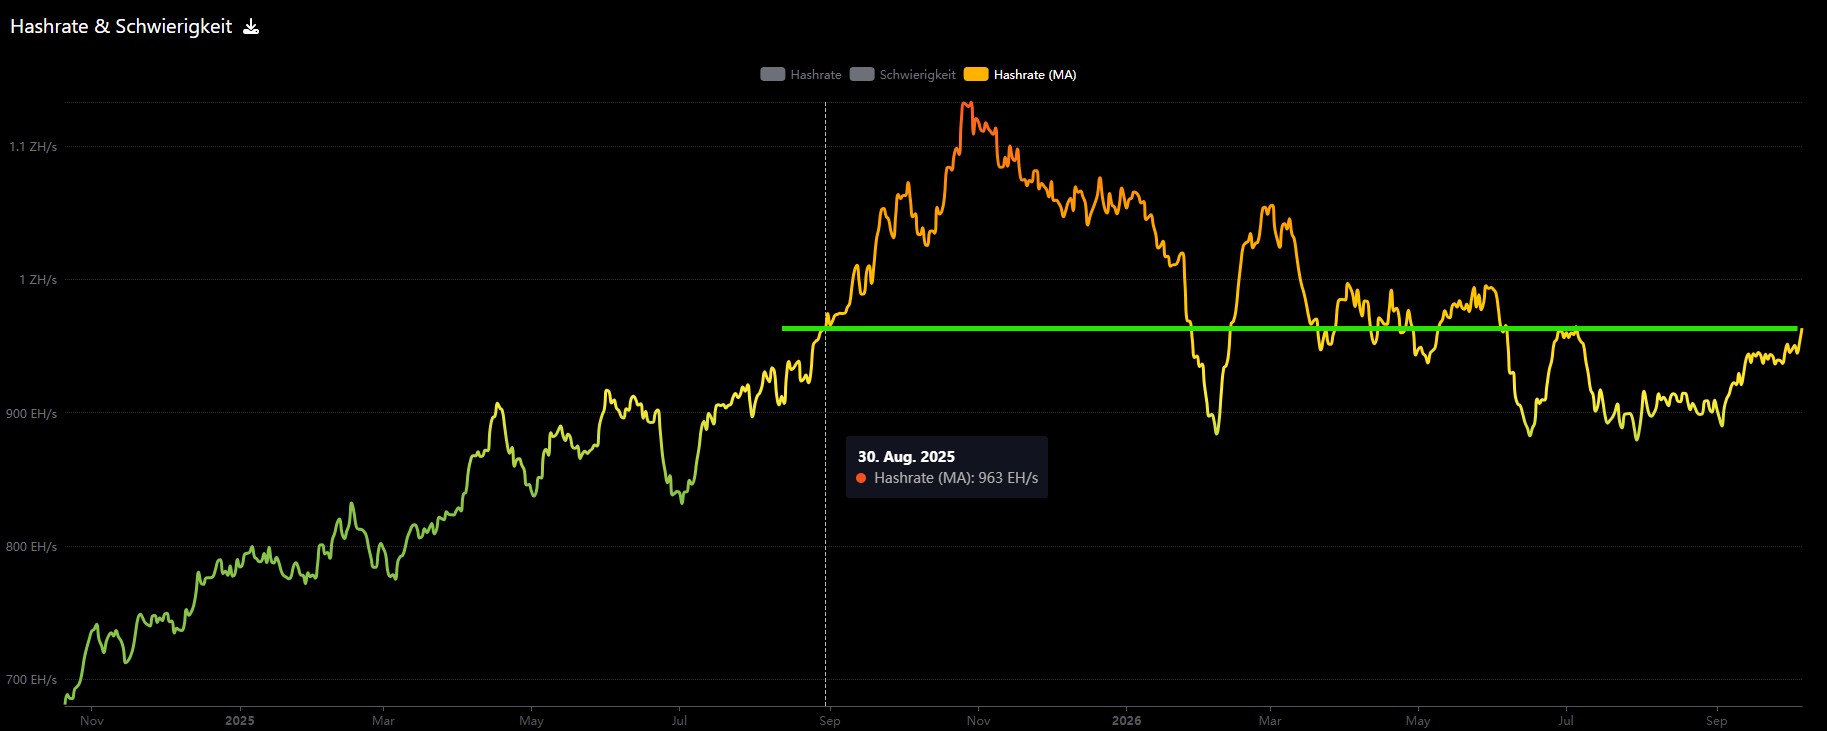Toggle the Schwierigkeit legend series
This screenshot has height=731, width=1827.
click(903, 74)
